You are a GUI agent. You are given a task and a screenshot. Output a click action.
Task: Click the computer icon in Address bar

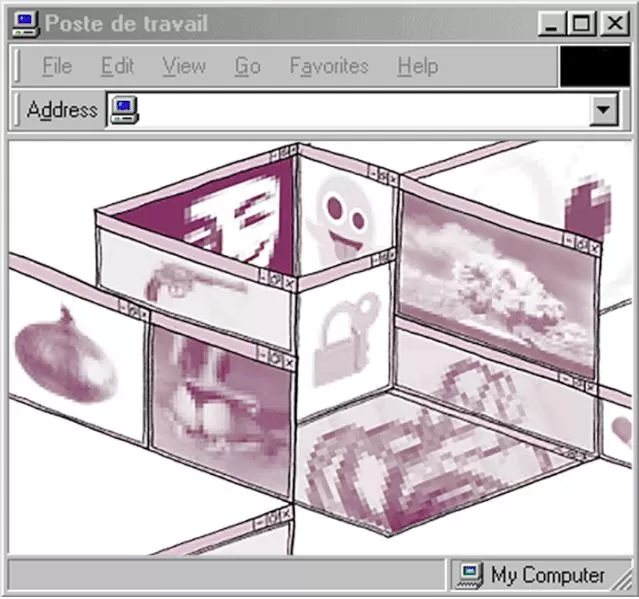point(125,110)
